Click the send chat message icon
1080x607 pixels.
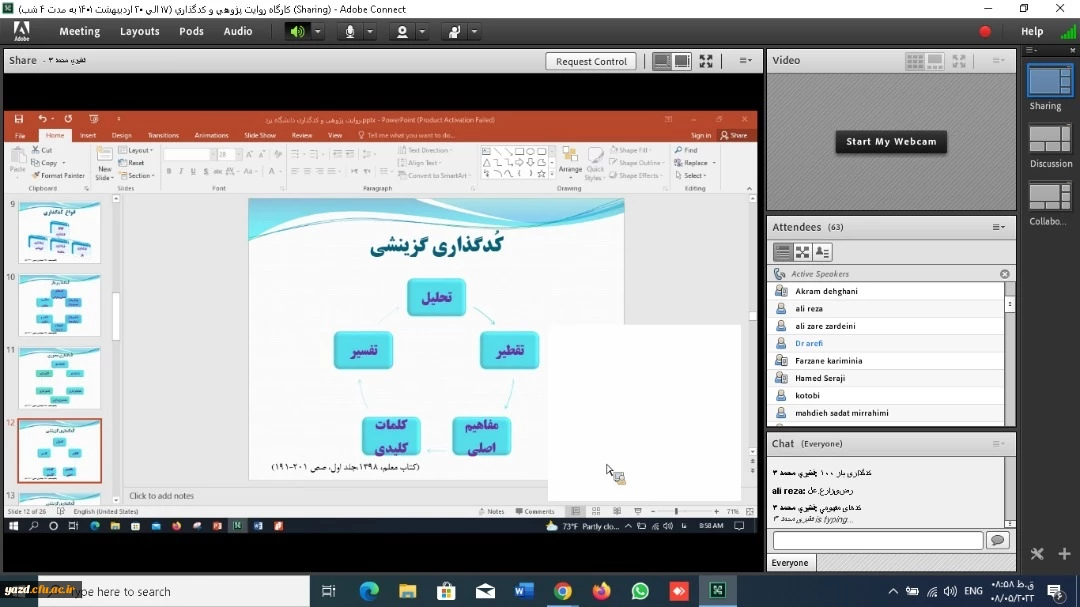(997, 540)
